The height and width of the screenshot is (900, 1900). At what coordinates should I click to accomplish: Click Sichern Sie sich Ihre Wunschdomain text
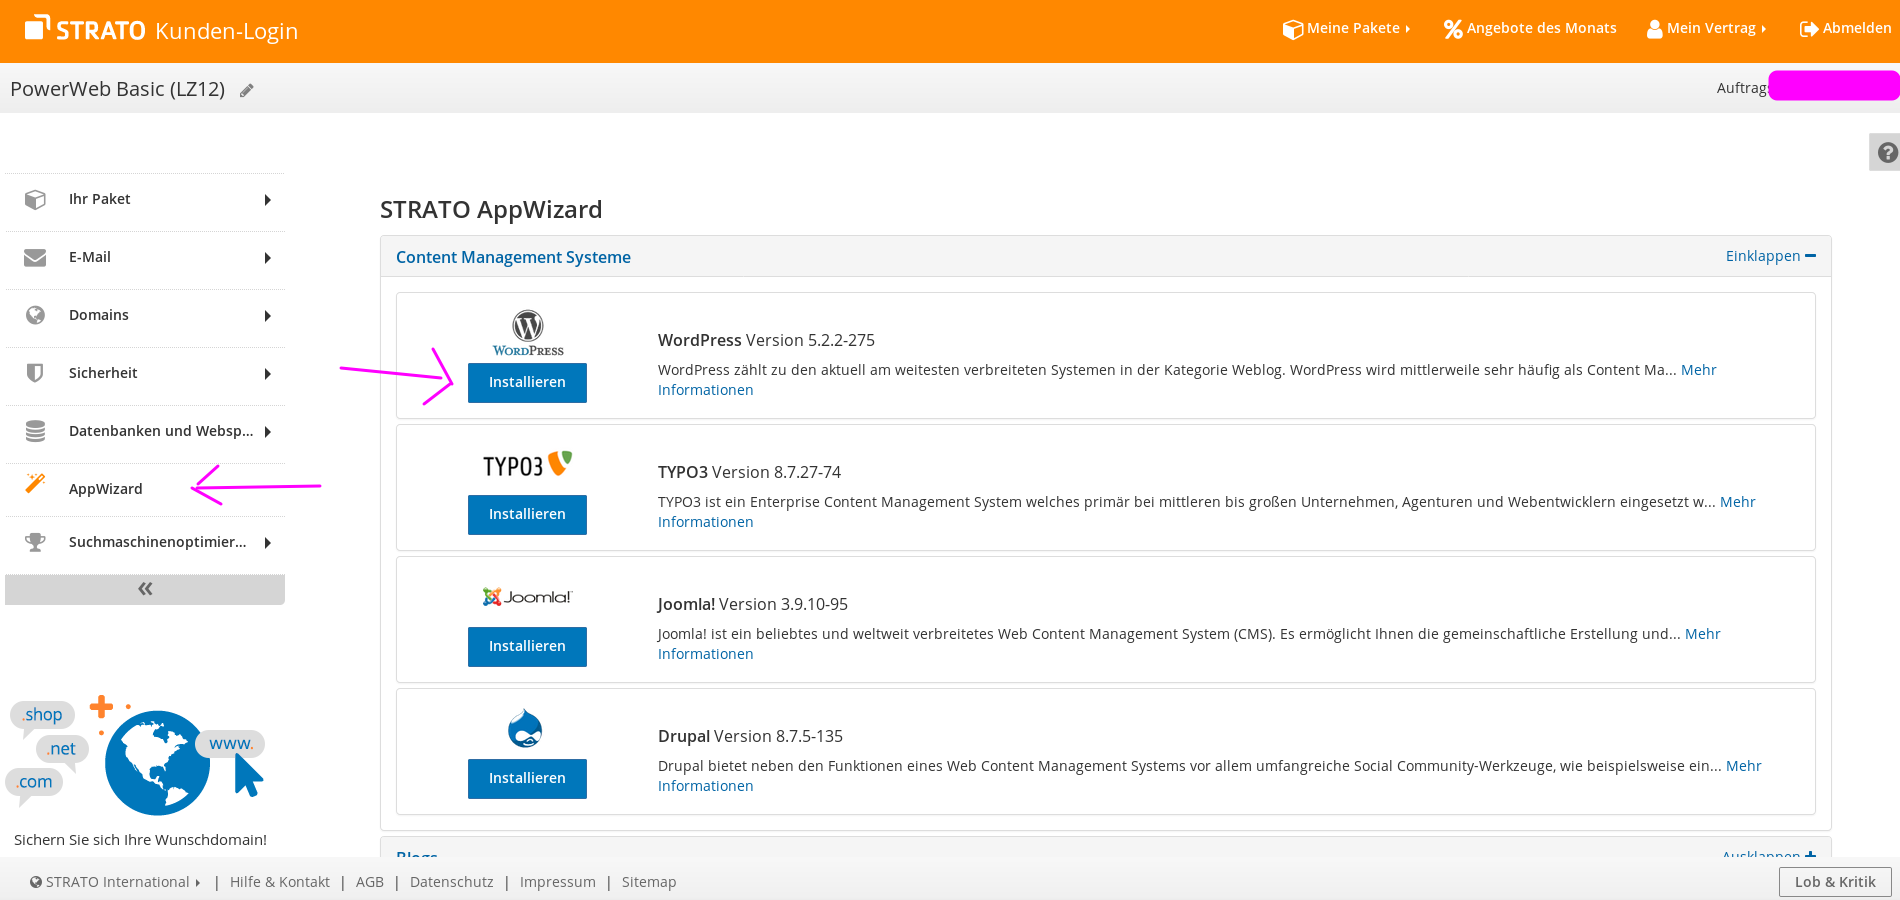click(140, 840)
